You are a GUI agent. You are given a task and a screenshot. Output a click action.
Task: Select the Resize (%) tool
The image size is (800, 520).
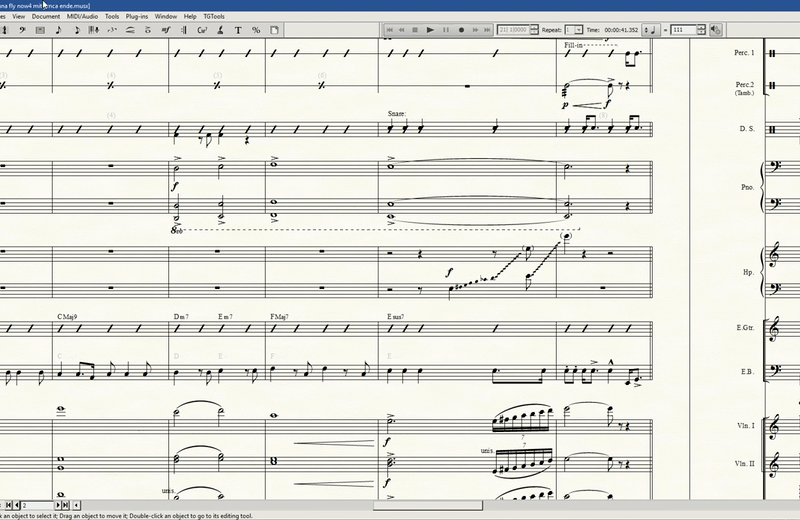coord(256,30)
